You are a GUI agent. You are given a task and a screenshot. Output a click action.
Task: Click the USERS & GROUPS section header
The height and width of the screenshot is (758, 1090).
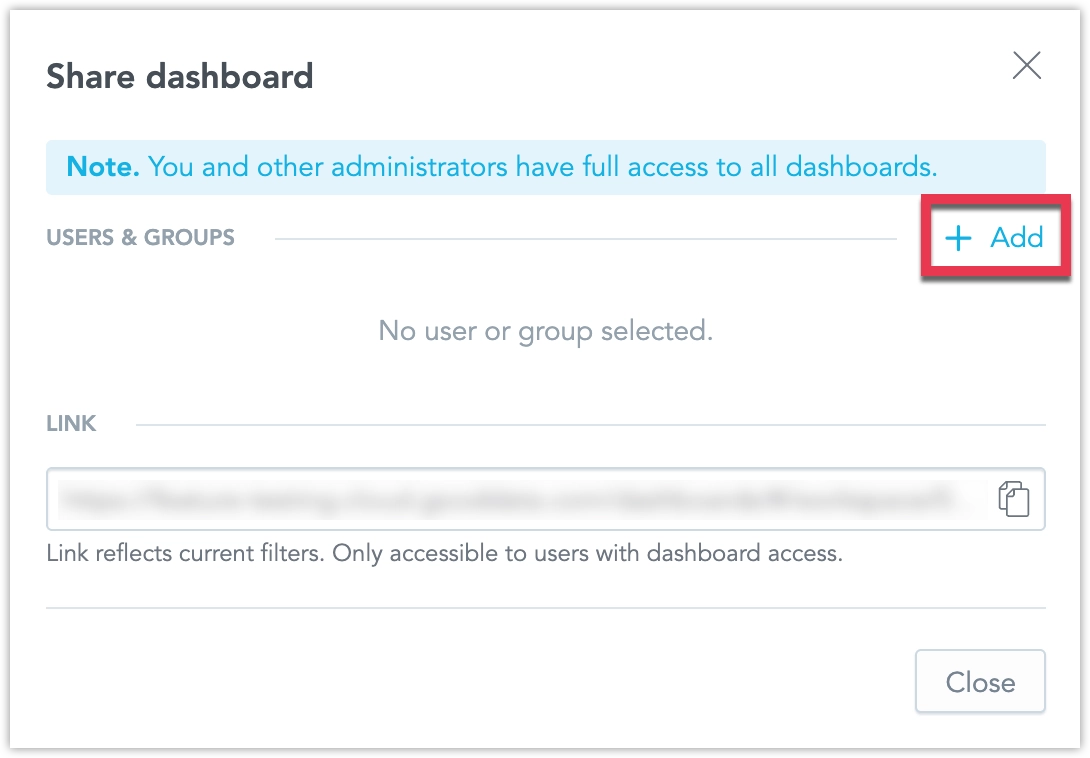pyautogui.click(x=140, y=237)
